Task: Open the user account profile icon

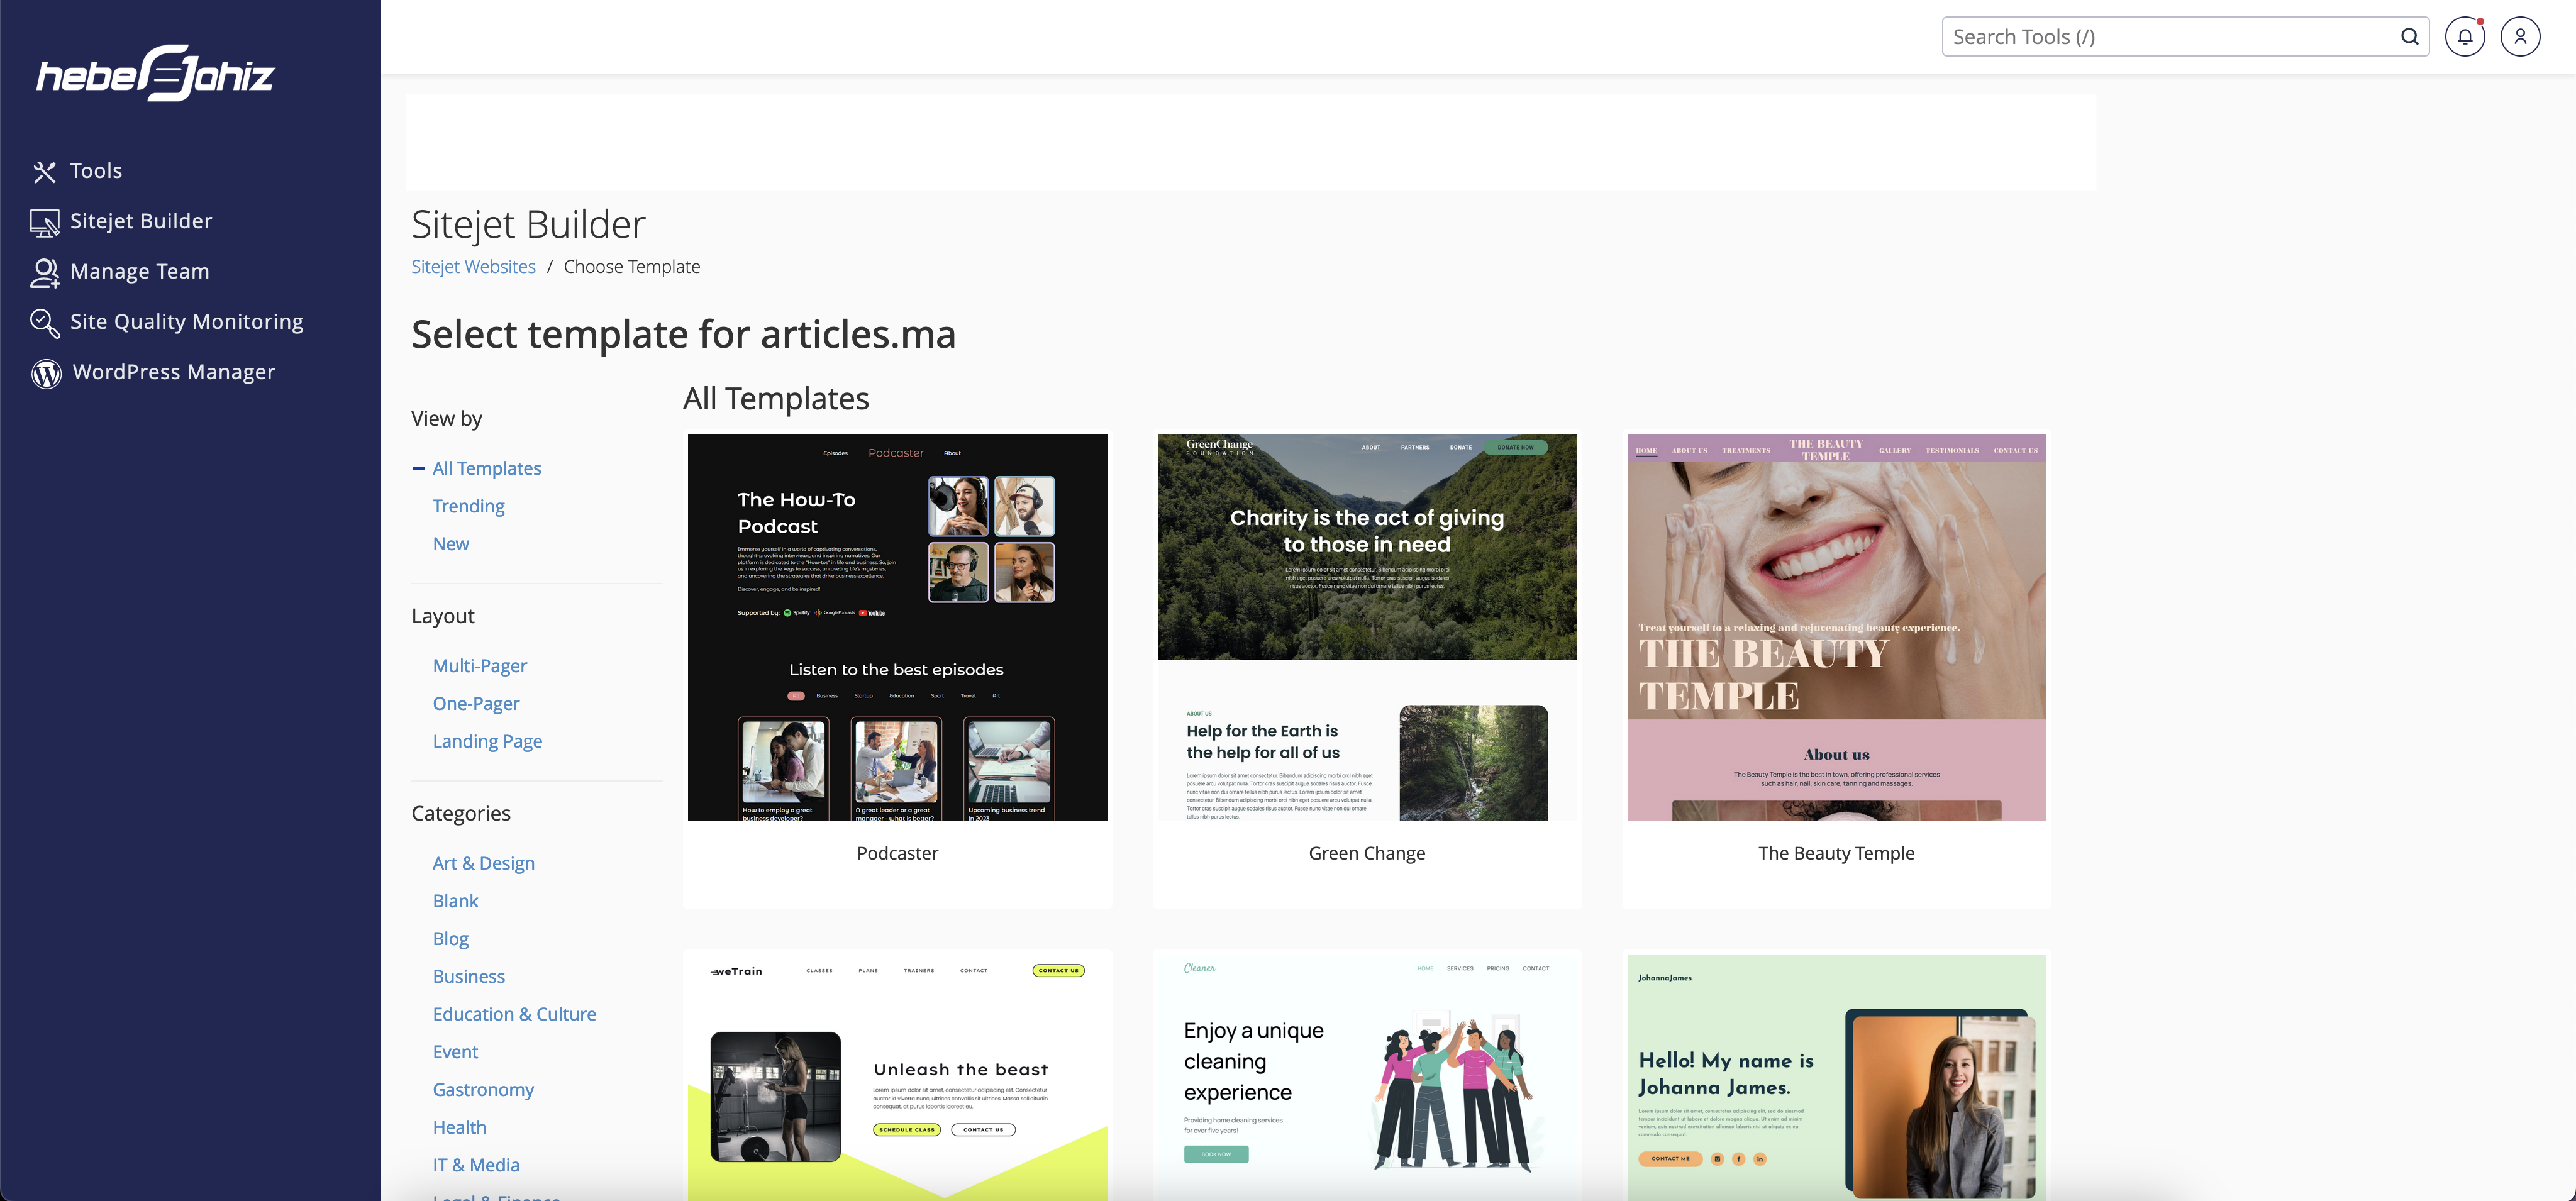Action: [2520, 37]
